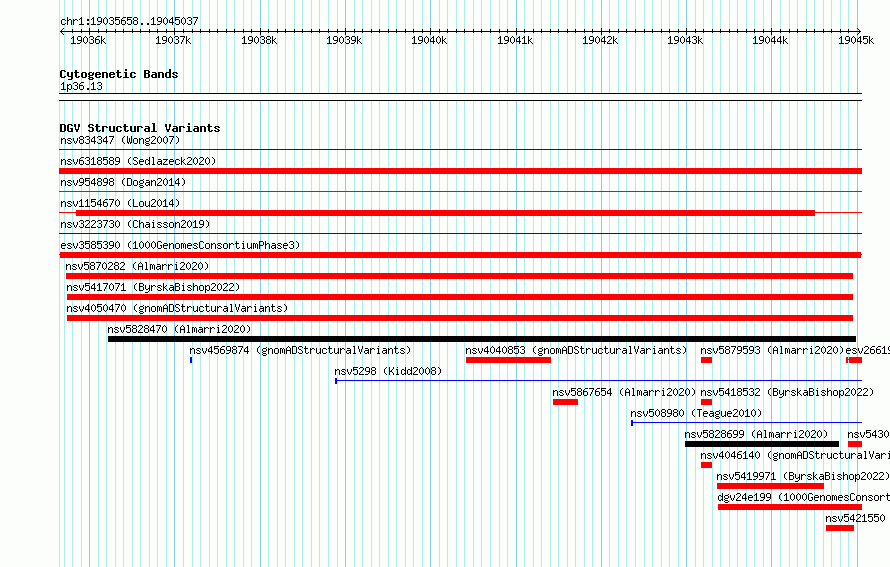Image resolution: width=890 pixels, height=567 pixels.
Task: Click the 19040k ruler tick label
Action: (x=429, y=40)
